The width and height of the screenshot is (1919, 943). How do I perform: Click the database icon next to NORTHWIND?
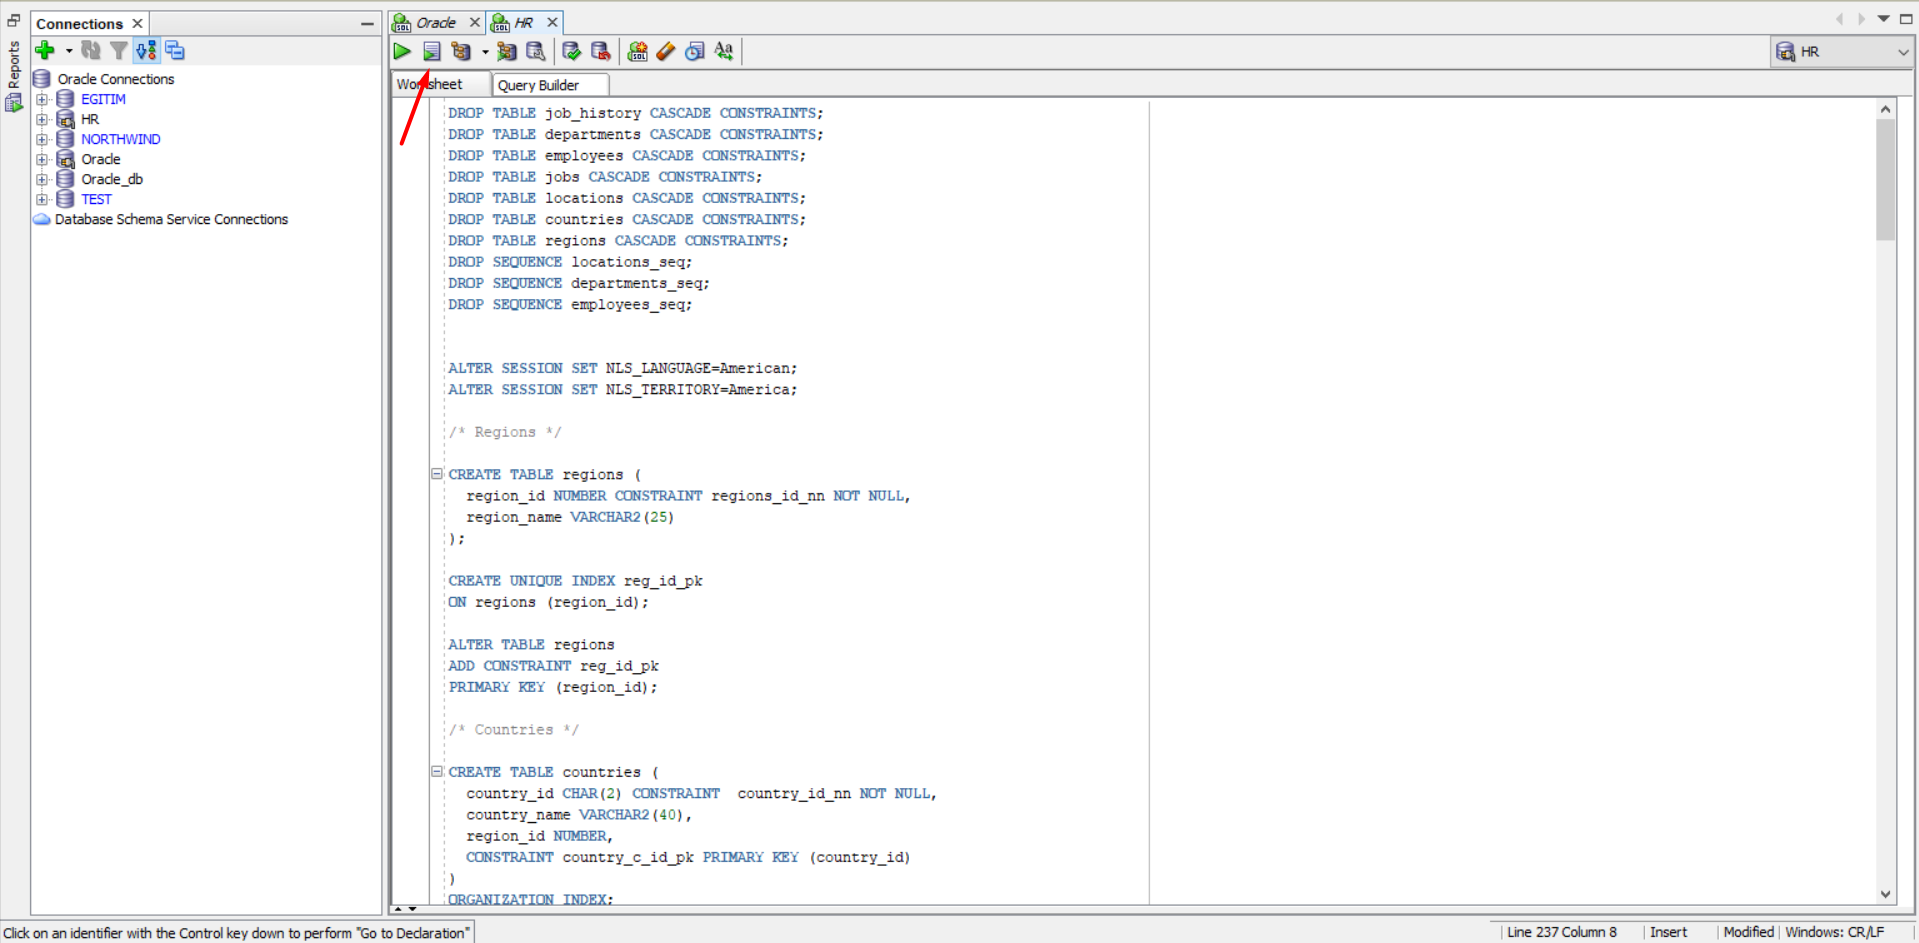click(66, 139)
